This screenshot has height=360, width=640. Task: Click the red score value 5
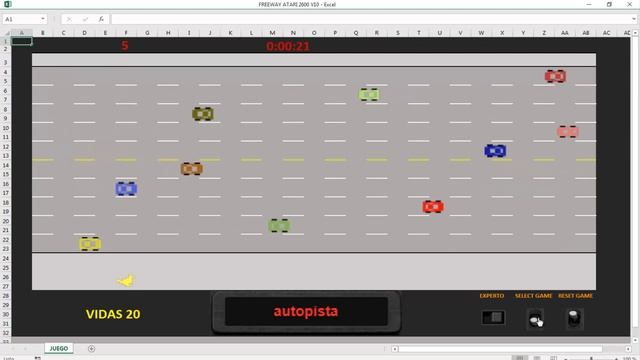(125, 45)
